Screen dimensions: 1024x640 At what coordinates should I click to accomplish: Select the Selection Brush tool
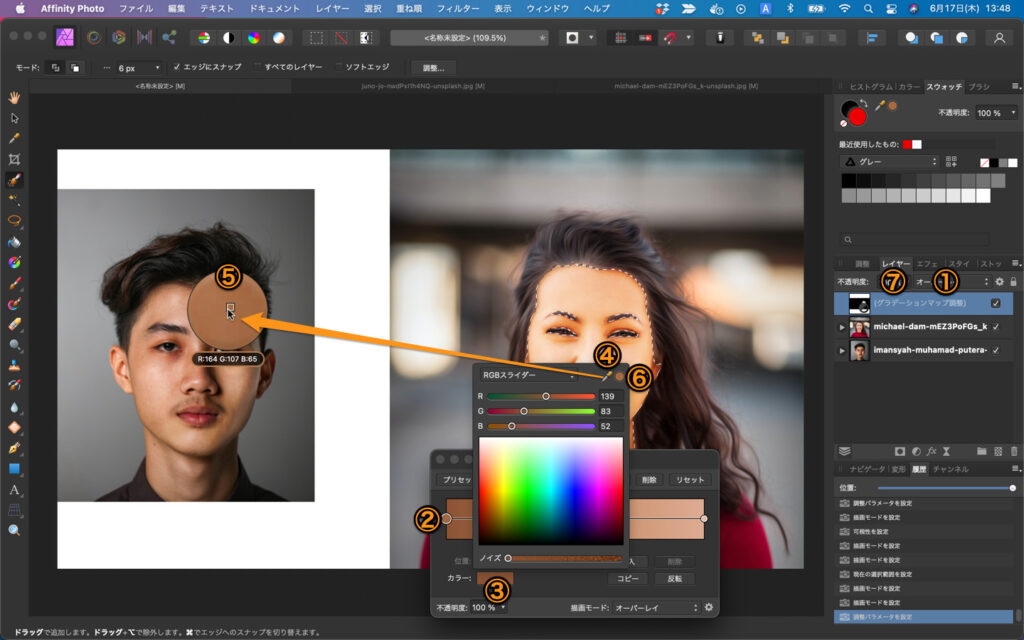coord(15,180)
